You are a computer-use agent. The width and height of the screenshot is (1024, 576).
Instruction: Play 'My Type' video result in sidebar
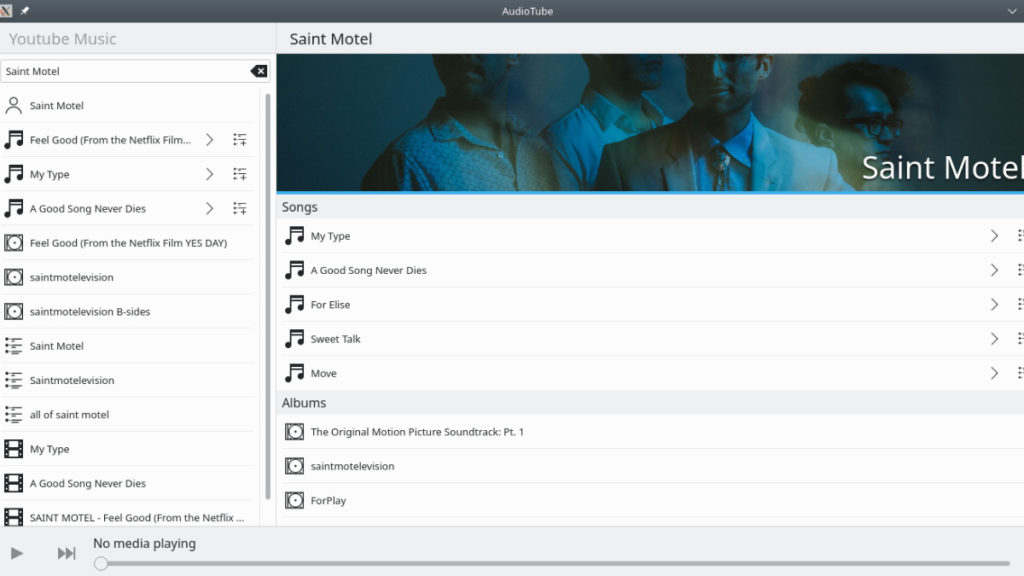click(x=50, y=449)
